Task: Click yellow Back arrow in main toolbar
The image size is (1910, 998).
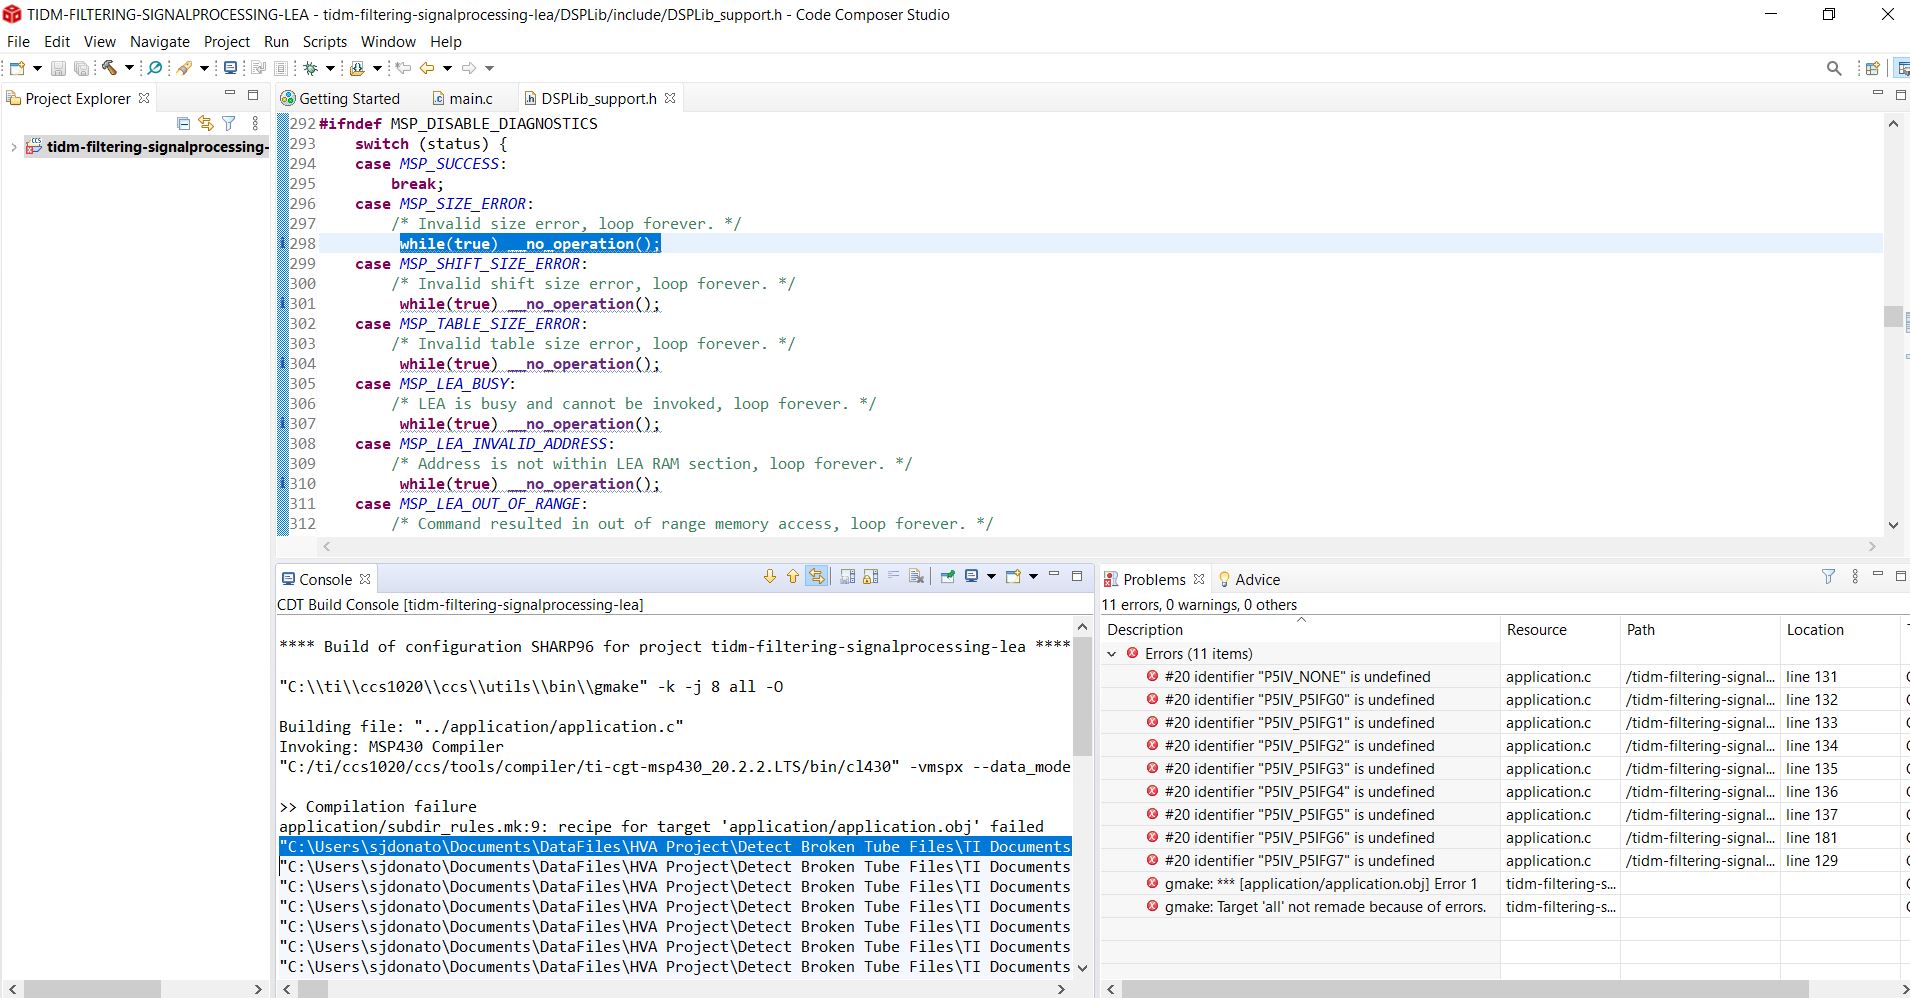Action: coord(427,68)
